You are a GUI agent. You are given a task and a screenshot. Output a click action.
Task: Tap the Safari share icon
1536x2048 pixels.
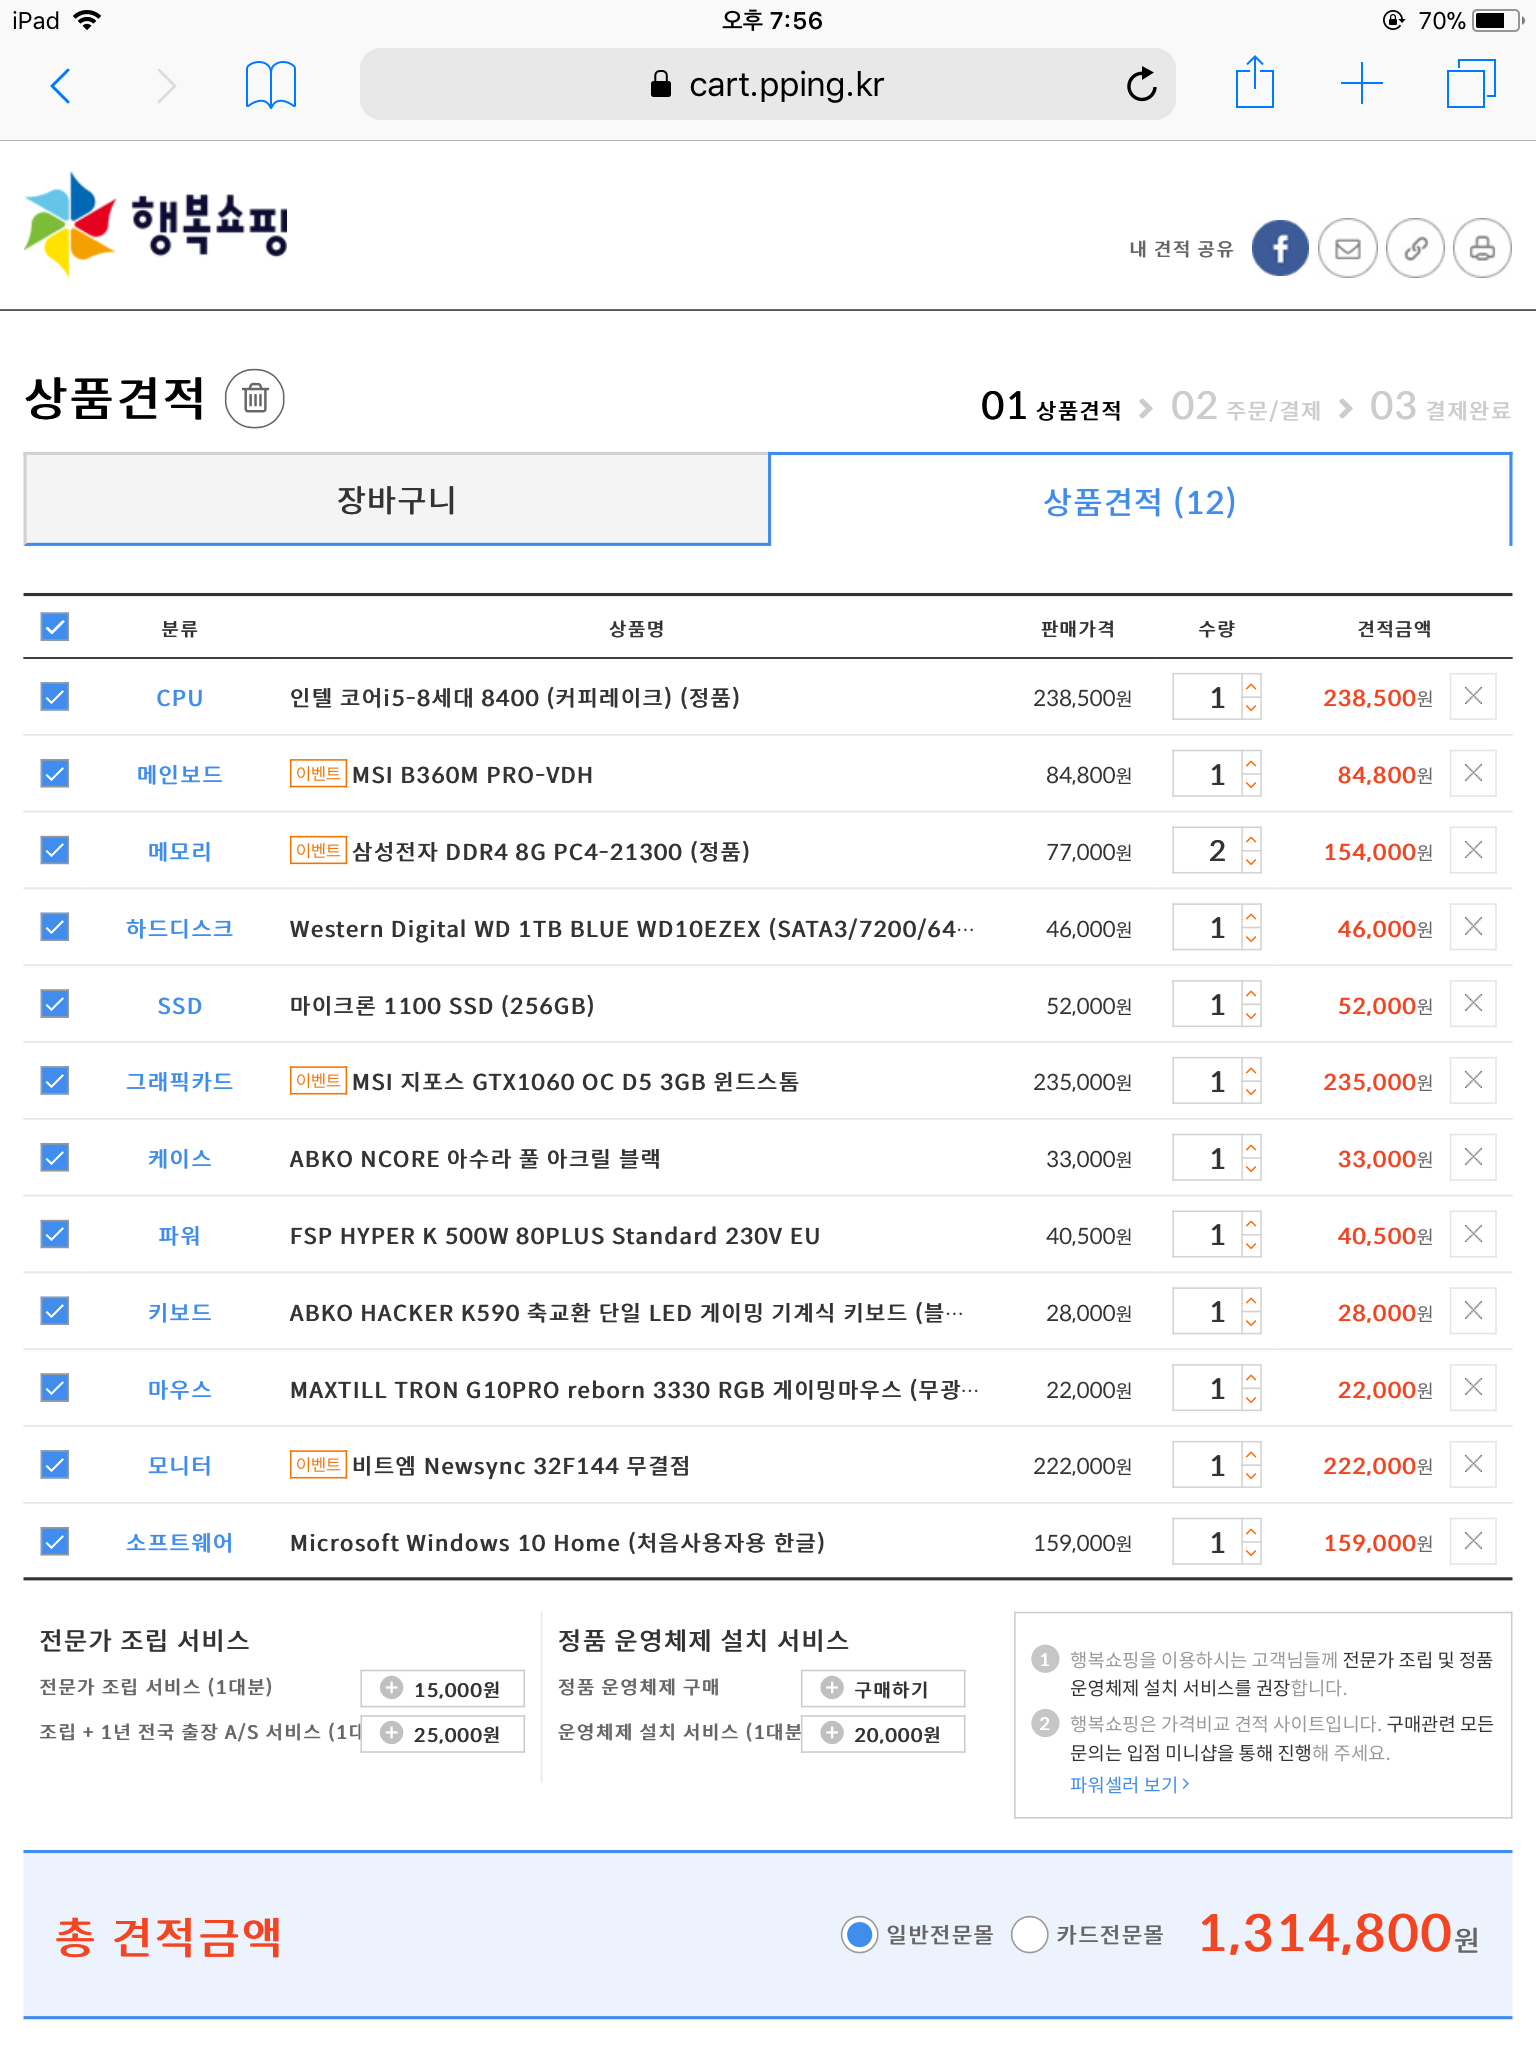(x=1254, y=84)
